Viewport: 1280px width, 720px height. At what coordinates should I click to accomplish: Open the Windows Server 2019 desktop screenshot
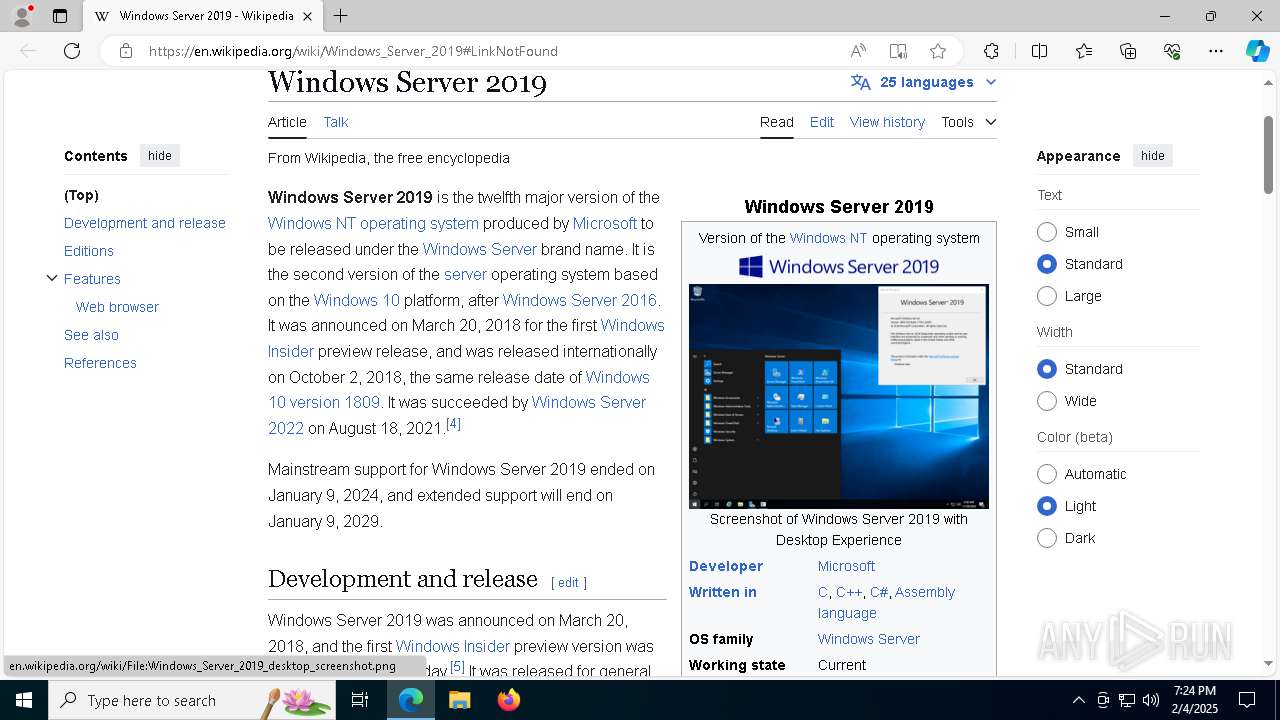click(x=839, y=396)
